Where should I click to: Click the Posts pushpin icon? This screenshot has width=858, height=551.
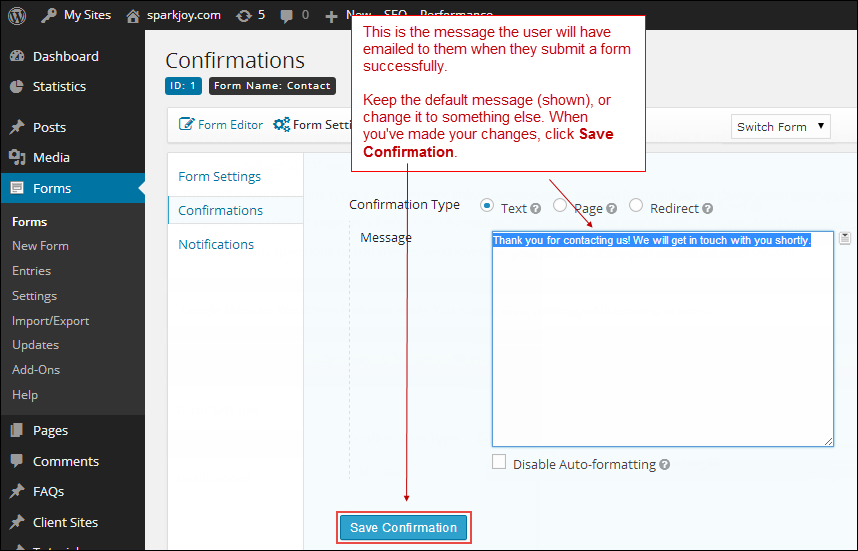click(17, 127)
